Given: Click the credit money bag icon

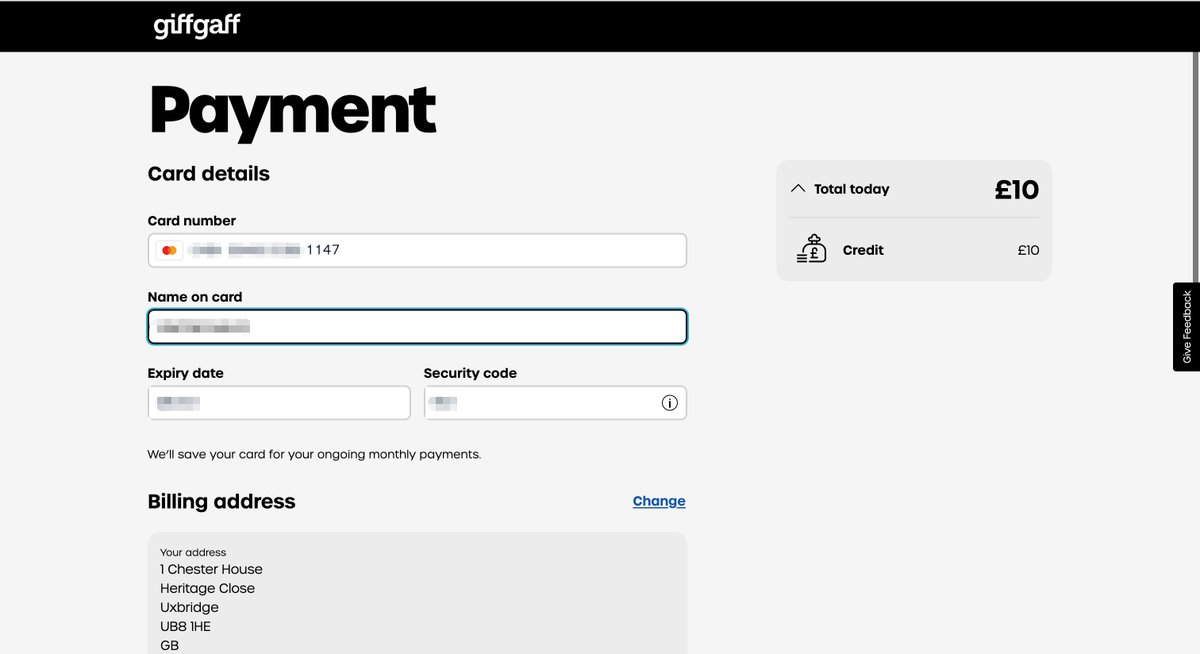Looking at the screenshot, I should click(x=812, y=249).
